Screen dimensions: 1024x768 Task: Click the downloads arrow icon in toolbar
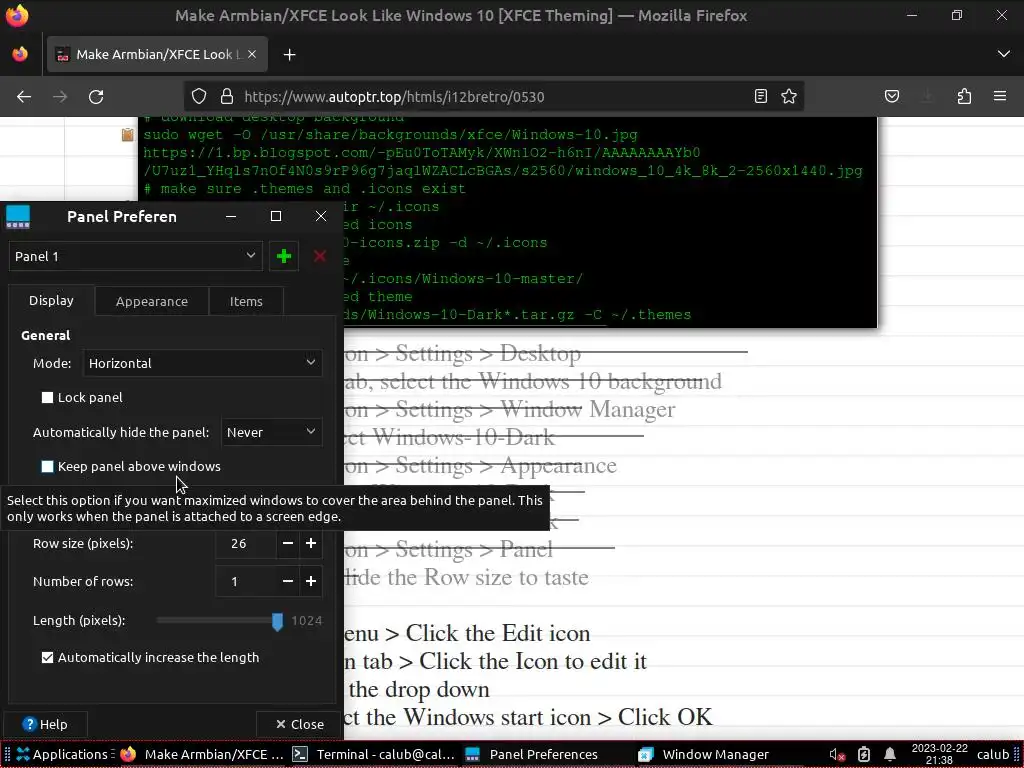pos(927,97)
